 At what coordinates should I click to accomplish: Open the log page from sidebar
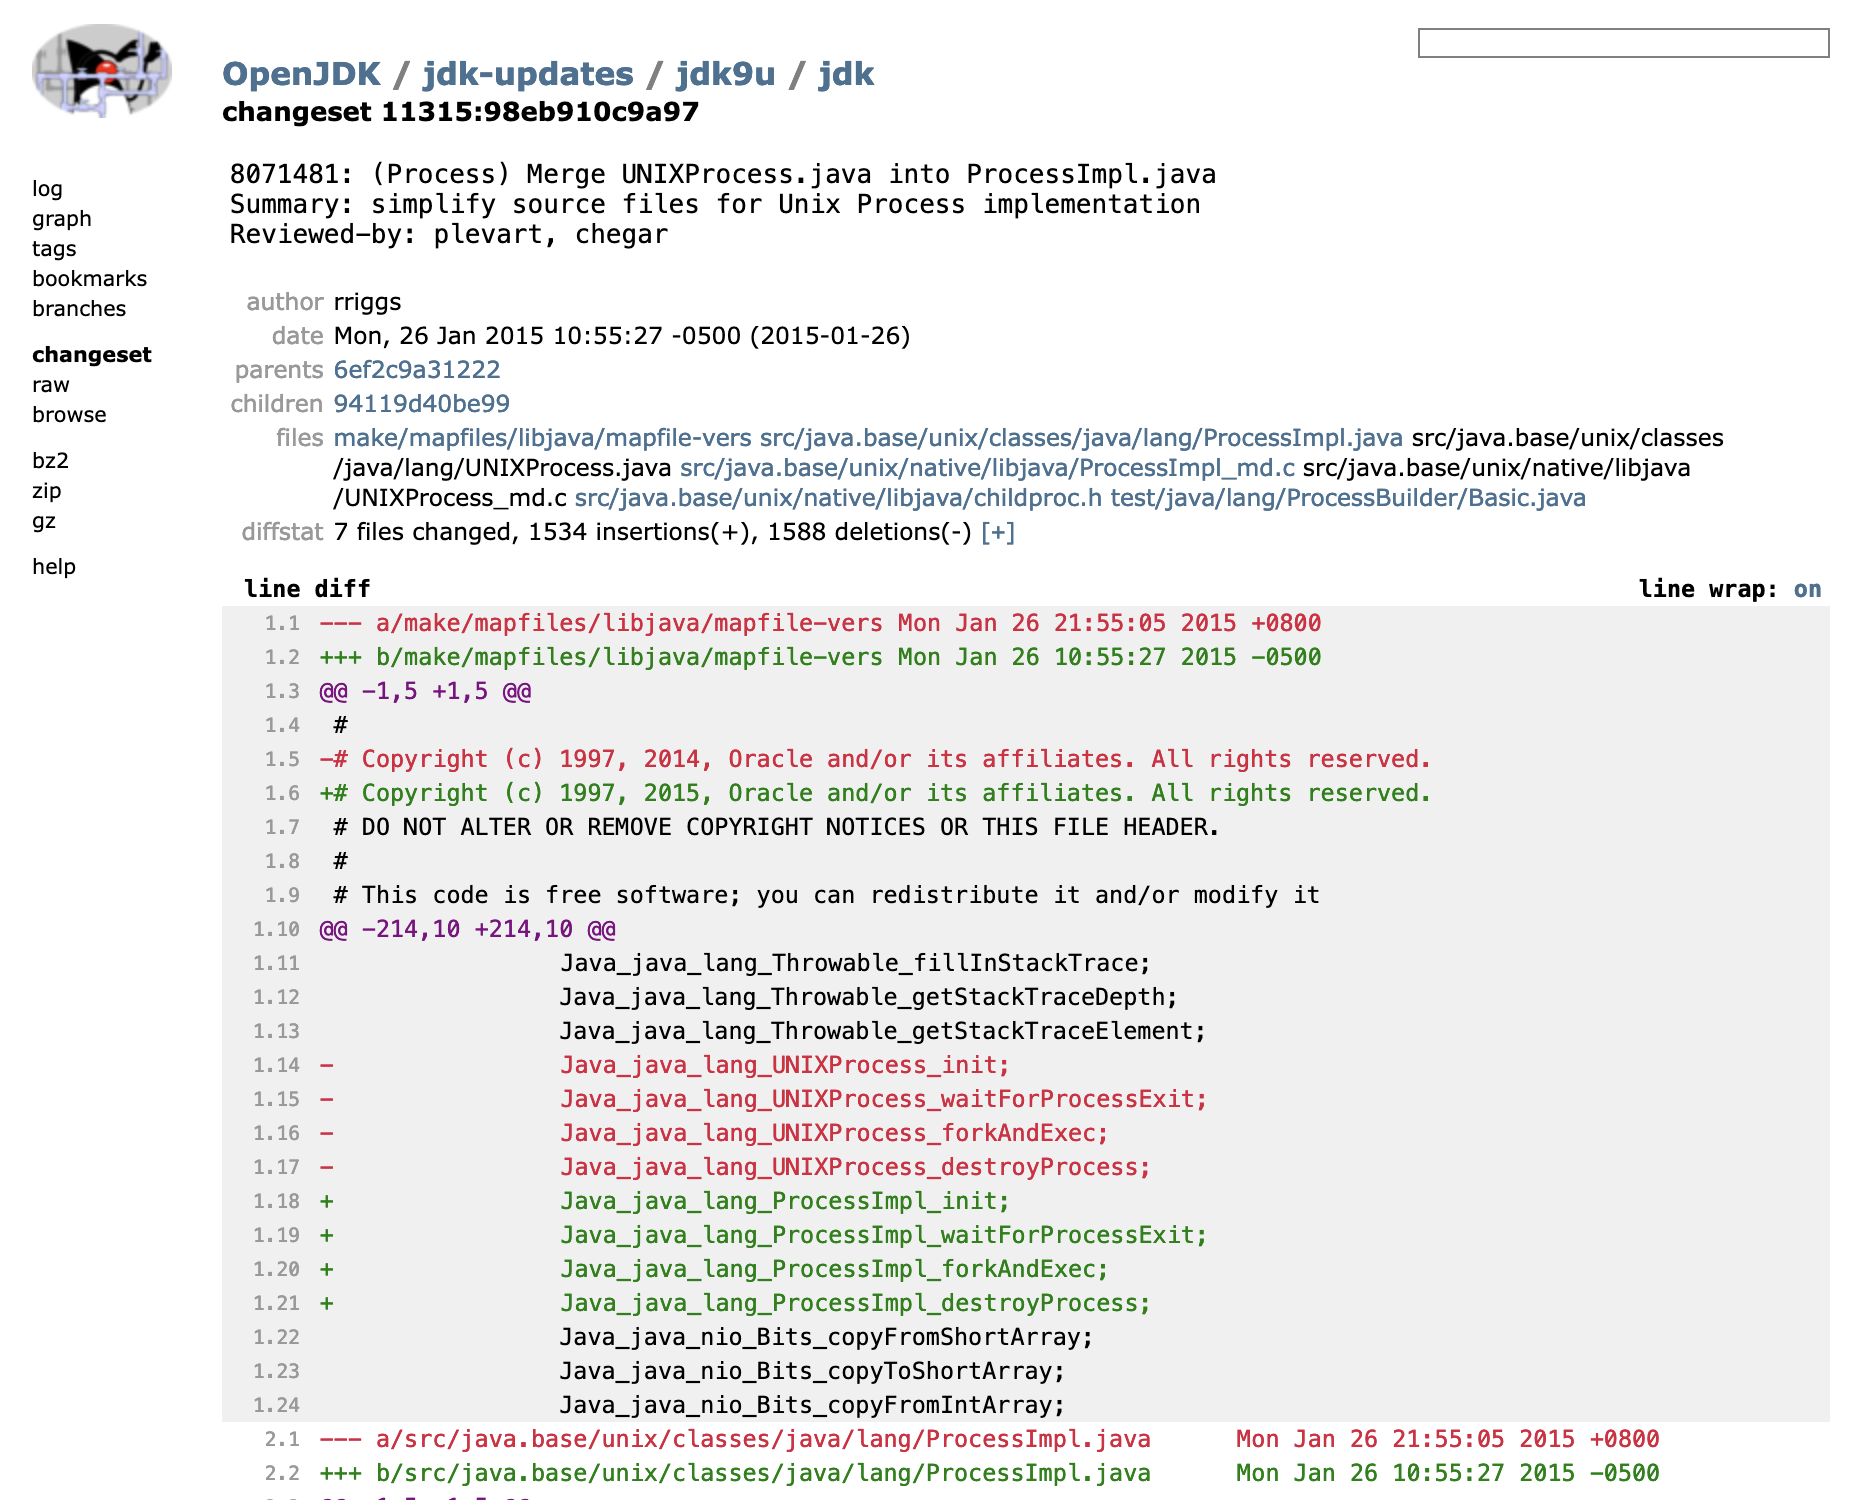[x=47, y=189]
